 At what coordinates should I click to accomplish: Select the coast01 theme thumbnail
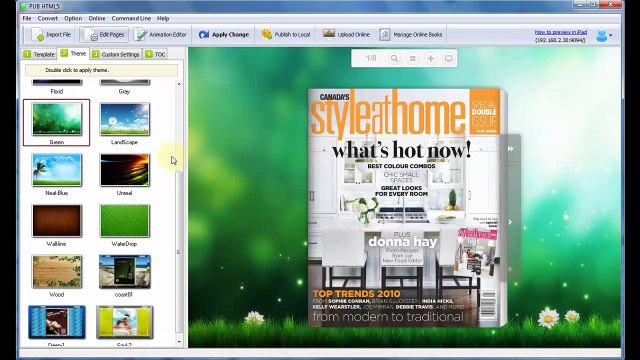pyautogui.click(x=124, y=271)
